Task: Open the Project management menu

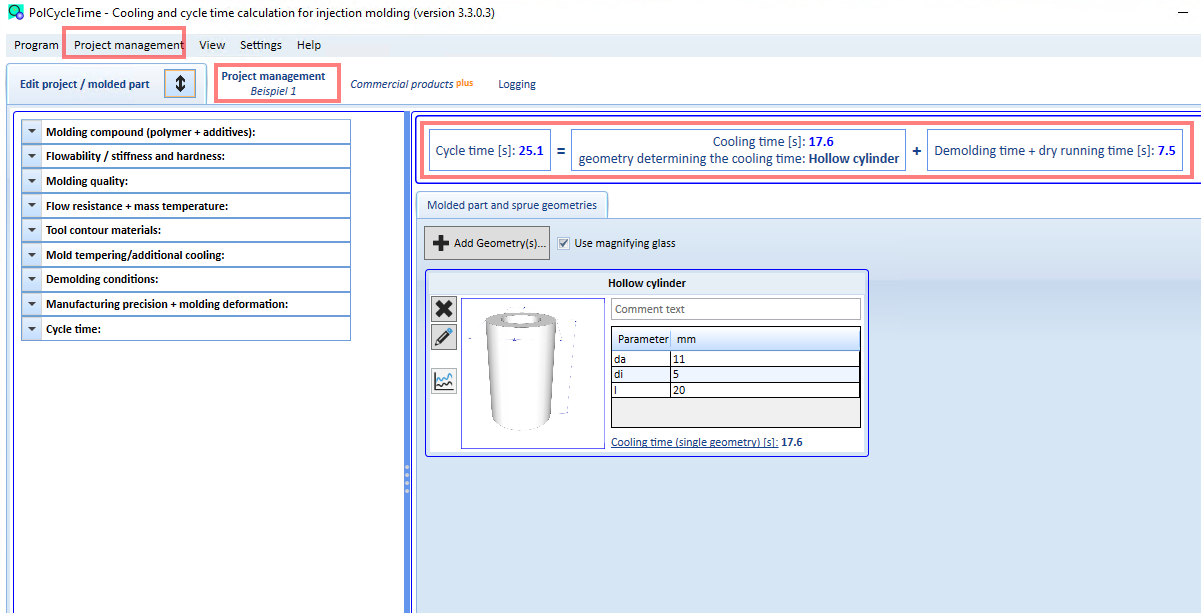Action: [x=129, y=45]
